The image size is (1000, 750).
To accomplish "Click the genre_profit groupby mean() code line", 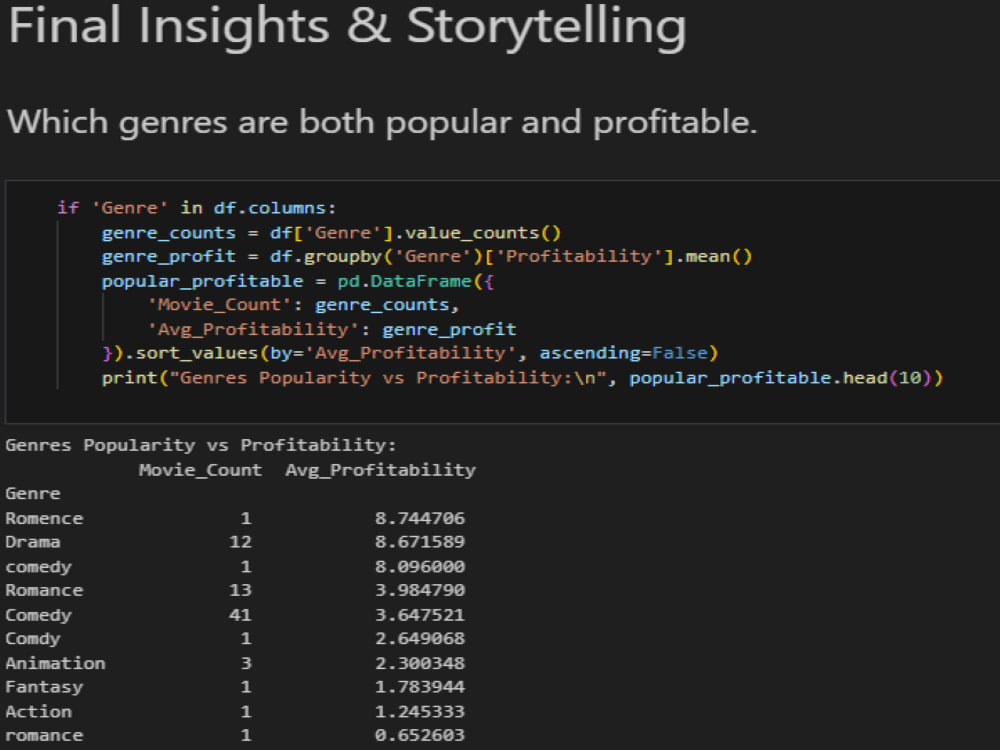I will (x=427, y=256).
